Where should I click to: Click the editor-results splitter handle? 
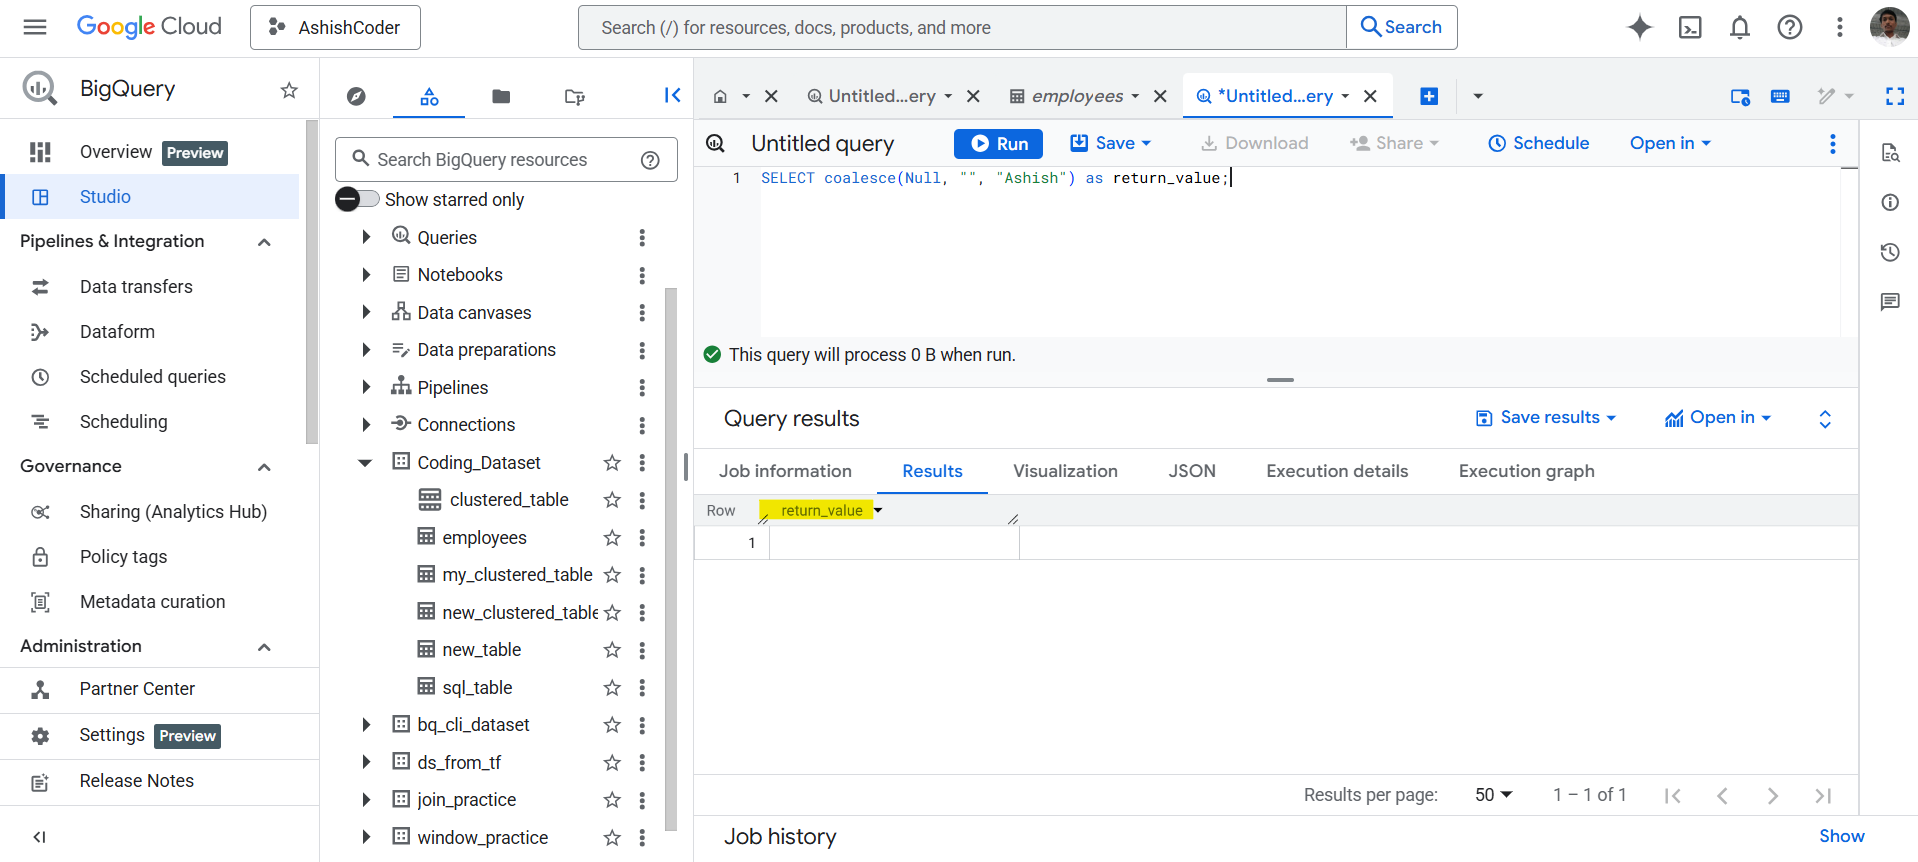coord(1280,380)
